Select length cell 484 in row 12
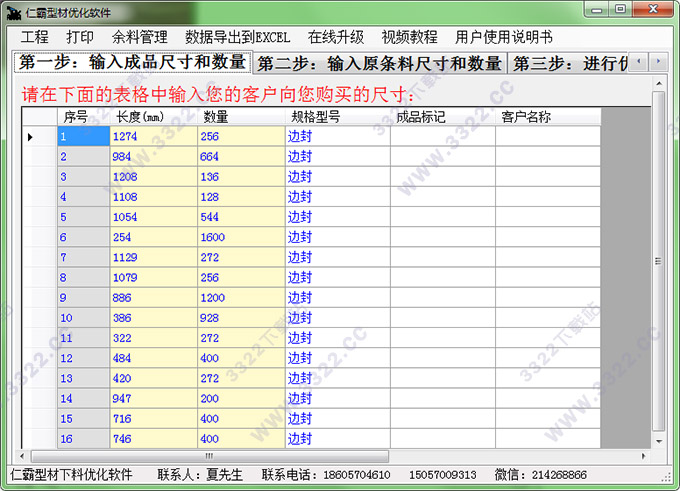 [x=154, y=358]
